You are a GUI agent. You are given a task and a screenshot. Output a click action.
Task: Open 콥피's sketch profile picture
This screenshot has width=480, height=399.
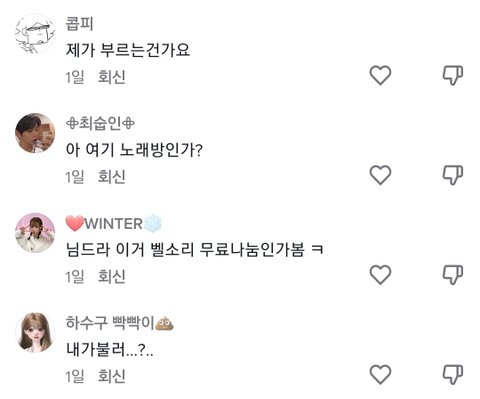(35, 33)
